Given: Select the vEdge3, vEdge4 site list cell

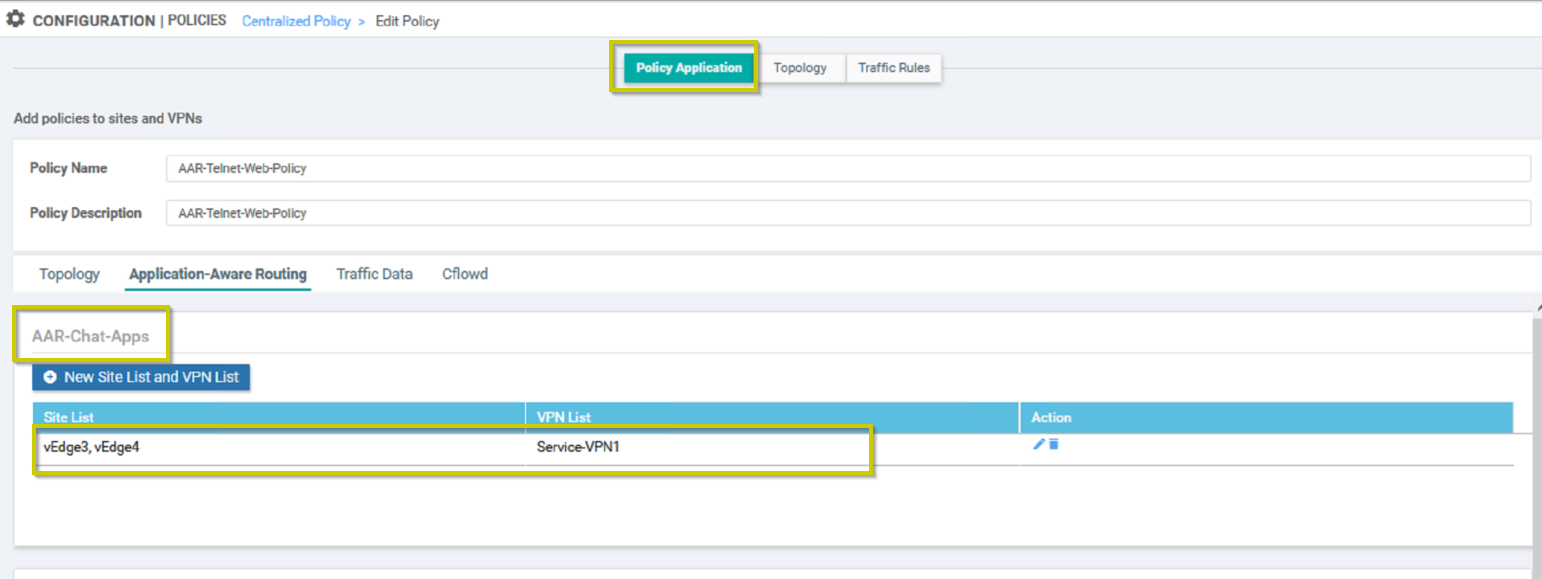Looking at the screenshot, I should (x=279, y=448).
